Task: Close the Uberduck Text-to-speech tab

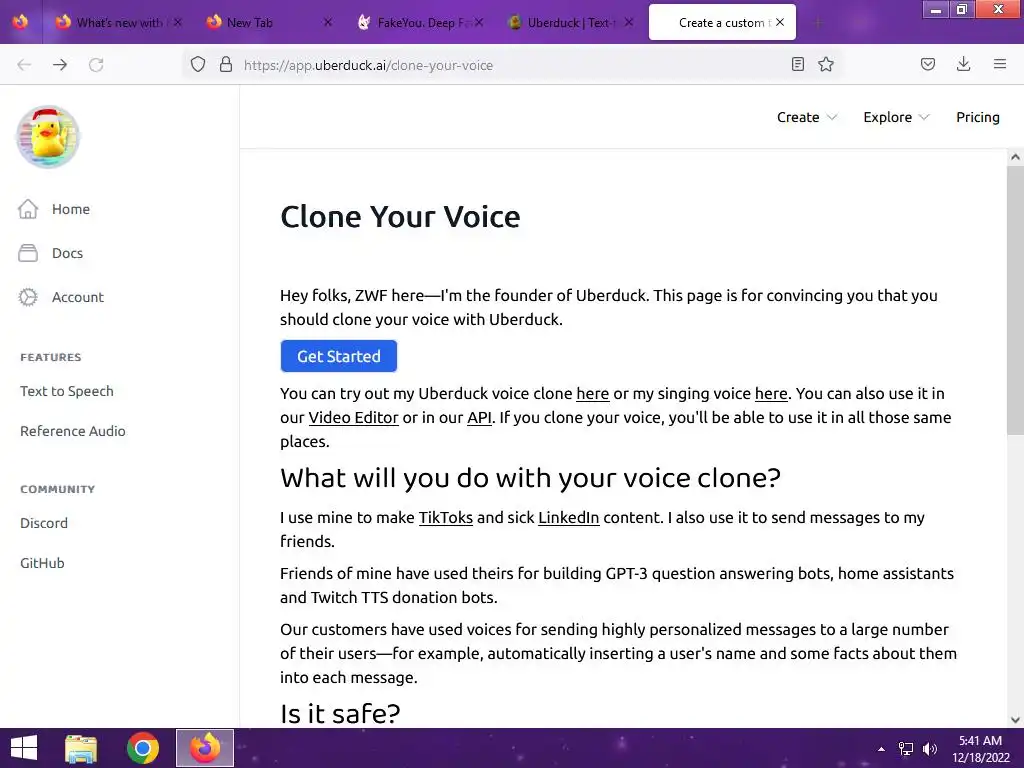Action: (x=628, y=22)
